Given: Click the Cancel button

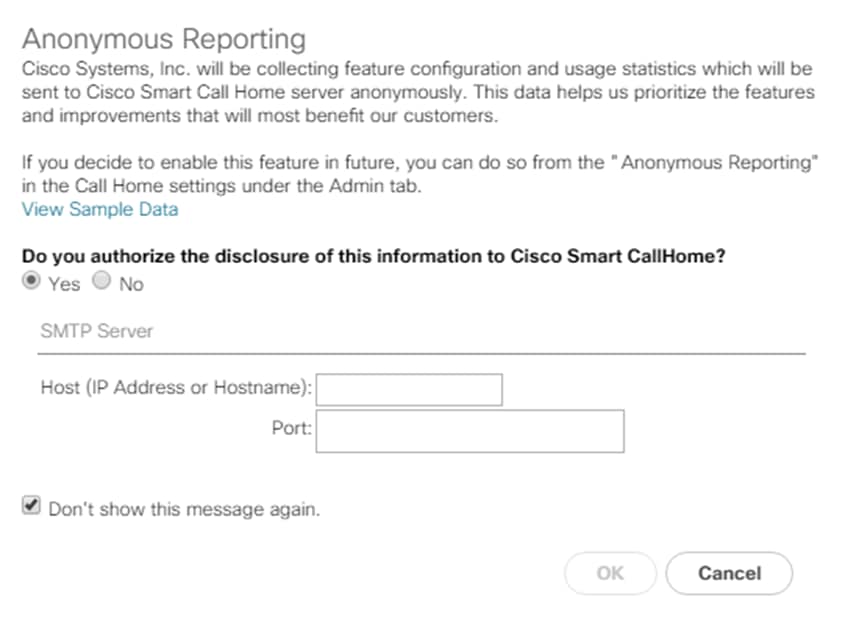Looking at the screenshot, I should (x=729, y=573).
